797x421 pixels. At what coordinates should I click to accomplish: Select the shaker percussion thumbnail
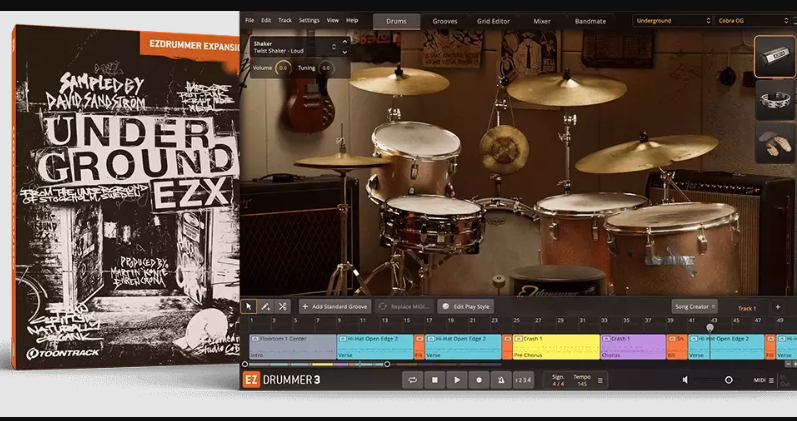tap(775, 56)
